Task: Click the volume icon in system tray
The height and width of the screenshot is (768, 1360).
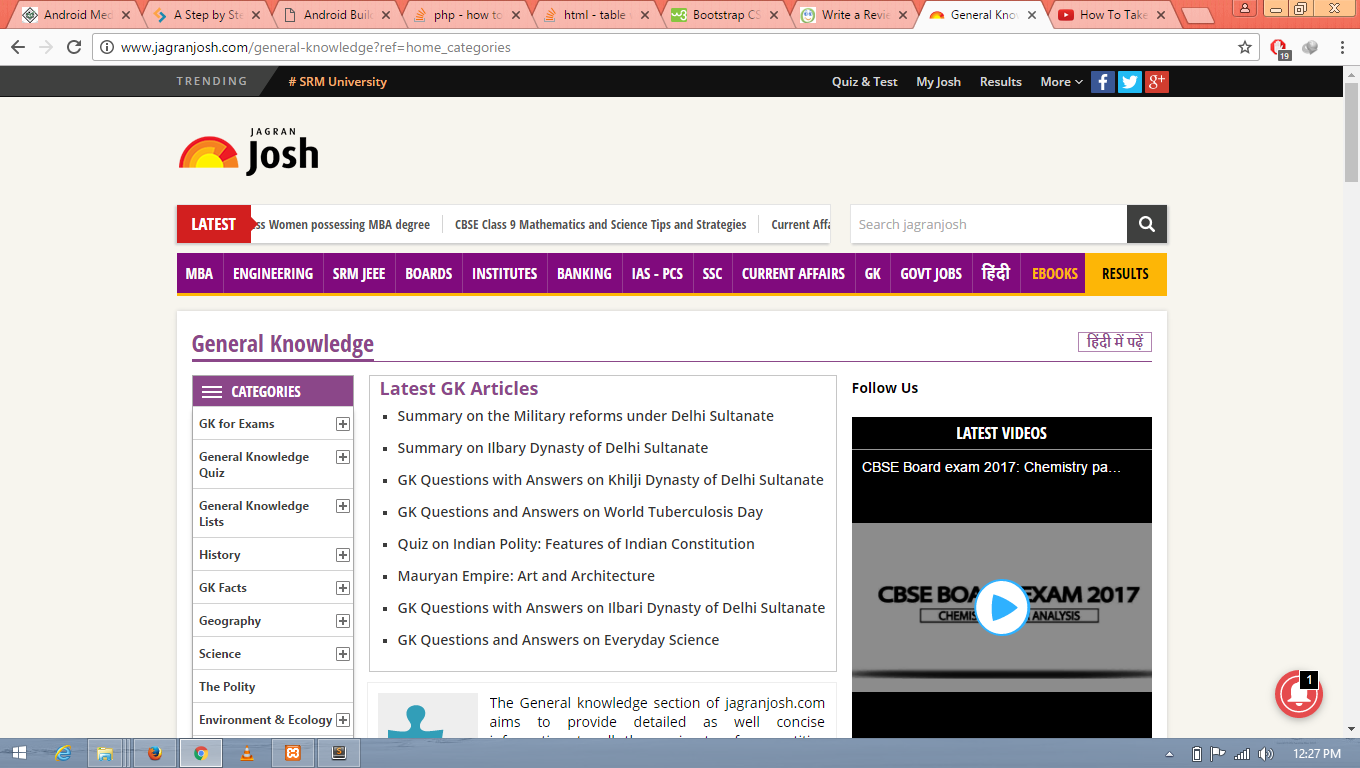Action: coord(1266,753)
